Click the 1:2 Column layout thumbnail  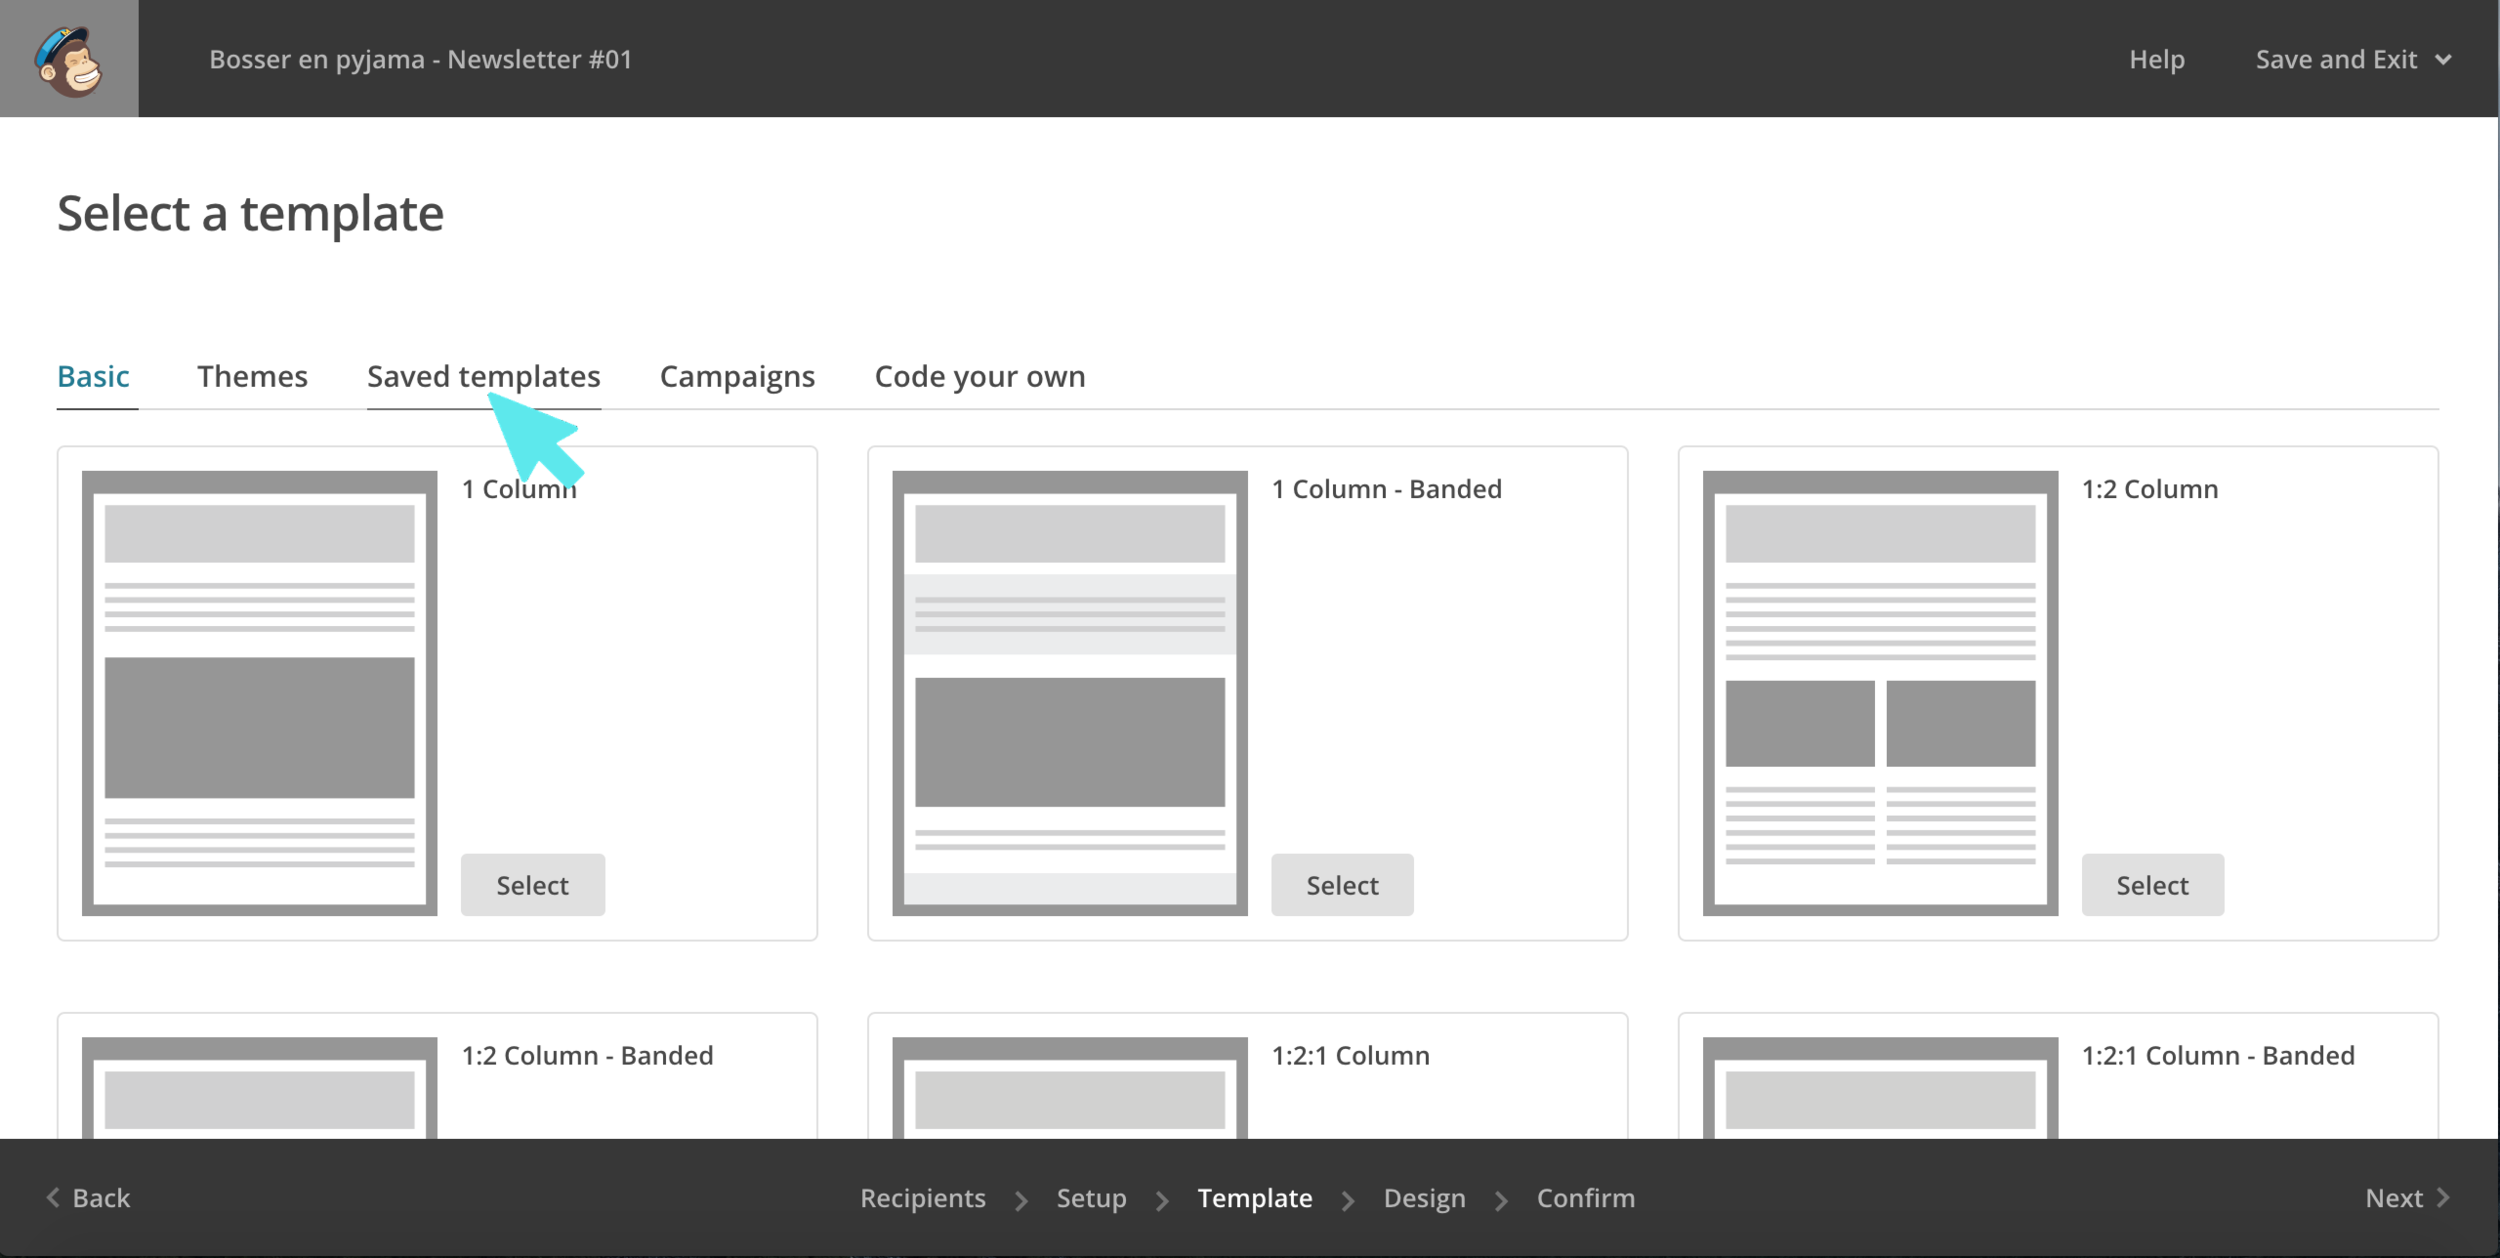pyautogui.click(x=1879, y=692)
